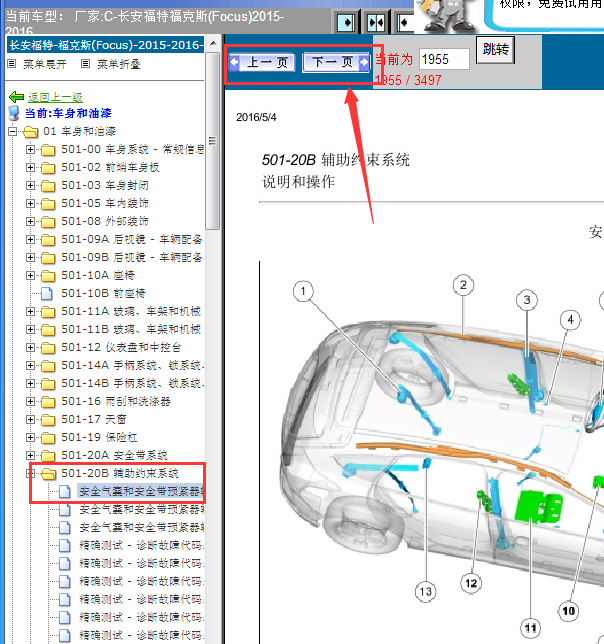Select the 长安福特-福克斯(Focus)-2015-2016 header
This screenshot has height=644, width=604.
[106, 45]
